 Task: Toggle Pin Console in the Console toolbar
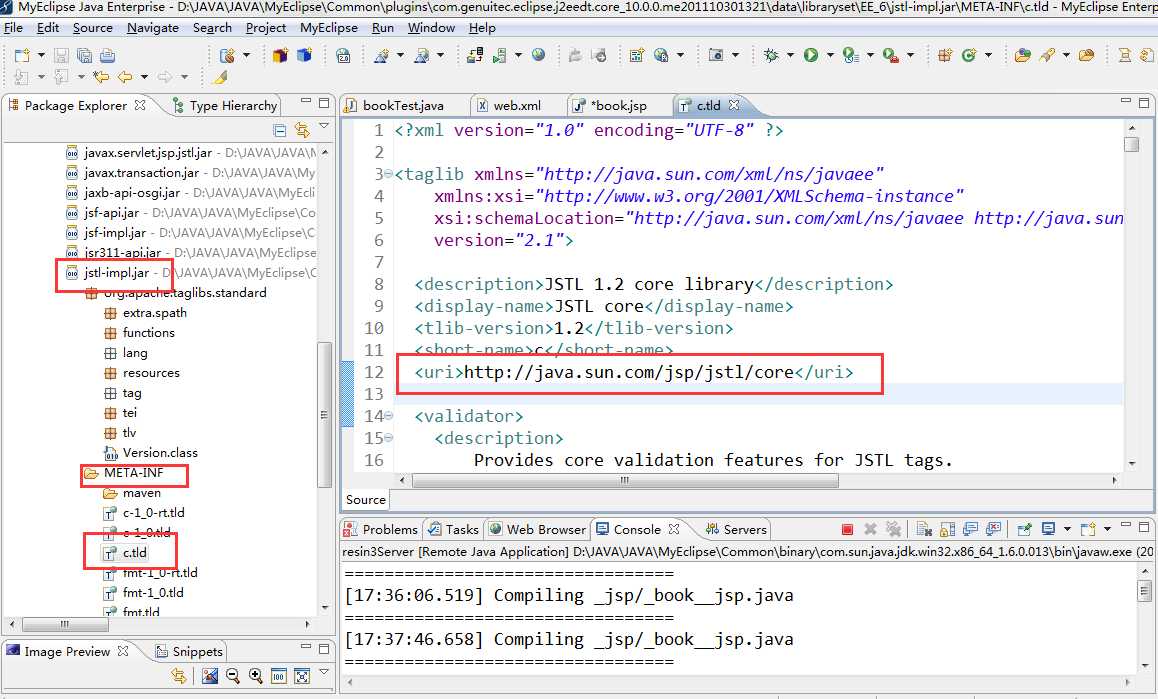(x=1024, y=529)
